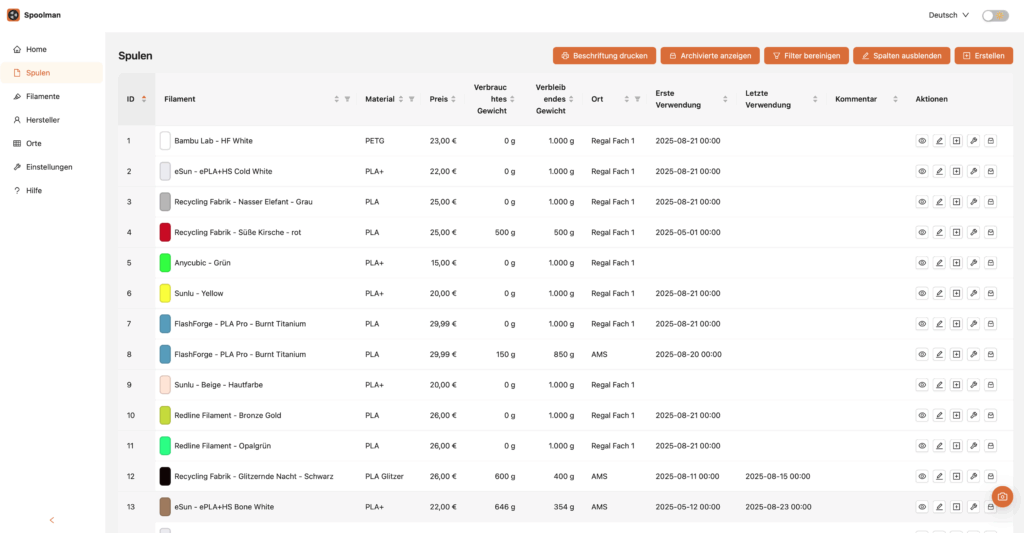
Task: Click the Filament column filter funnel icon
Action: pos(347,99)
